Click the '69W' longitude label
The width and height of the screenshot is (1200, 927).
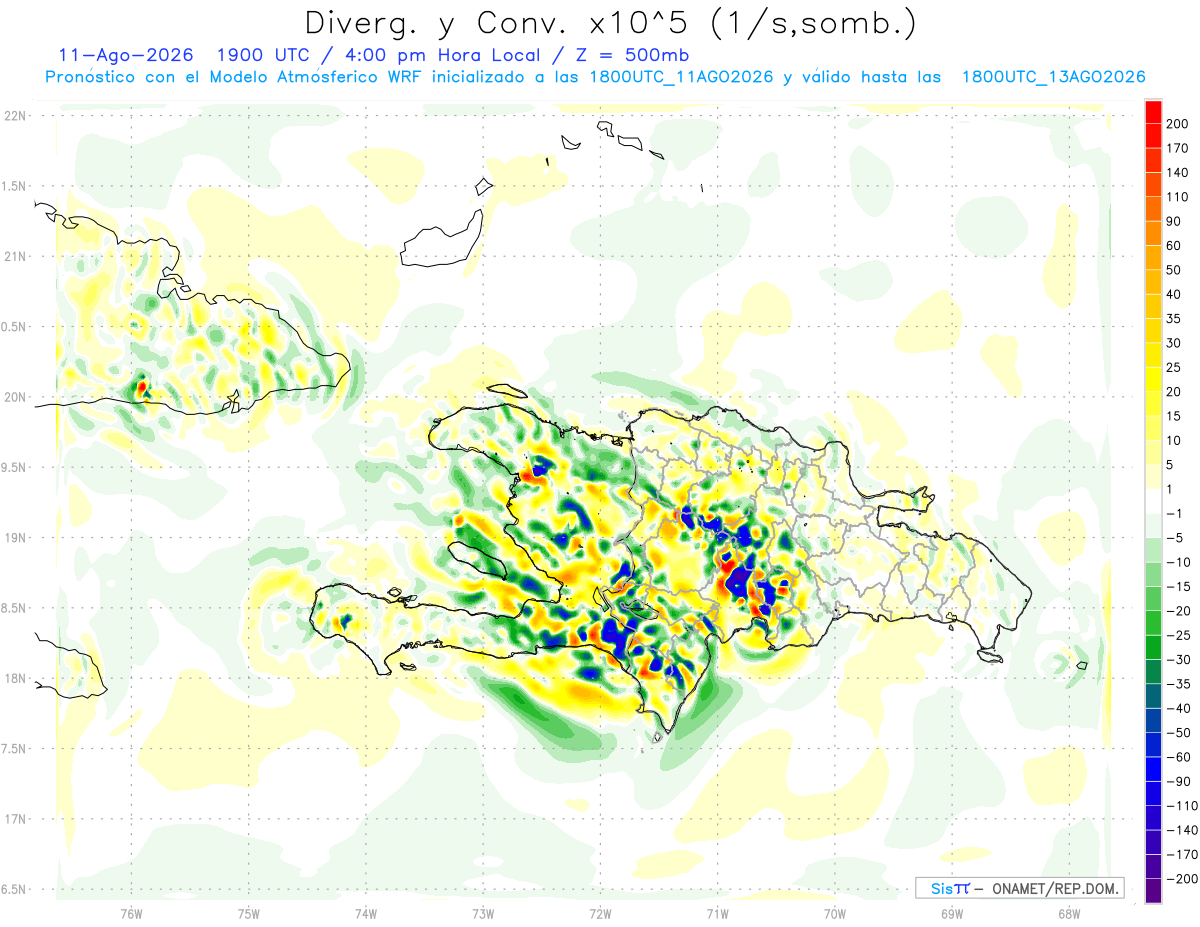(952, 914)
